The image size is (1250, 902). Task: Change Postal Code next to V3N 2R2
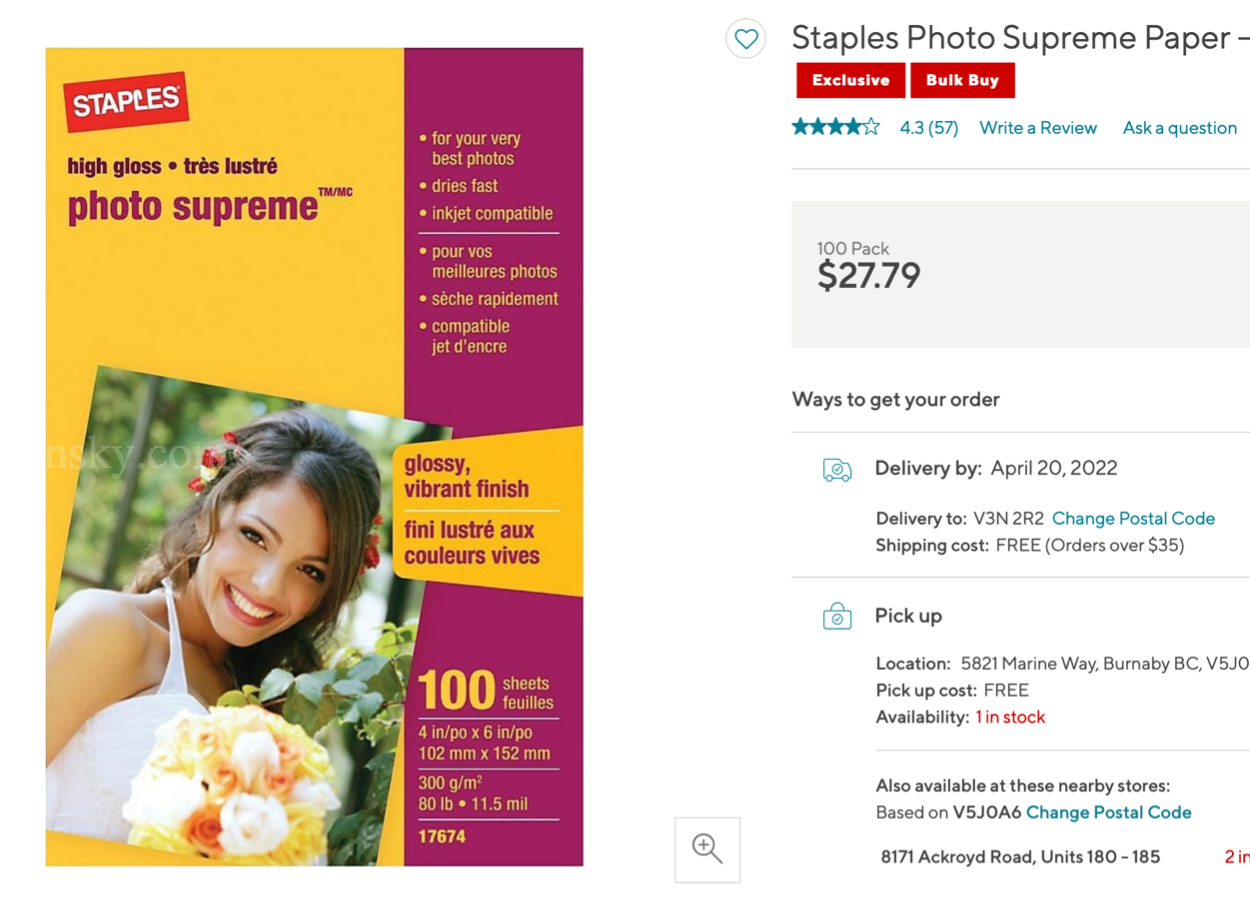tap(1133, 518)
